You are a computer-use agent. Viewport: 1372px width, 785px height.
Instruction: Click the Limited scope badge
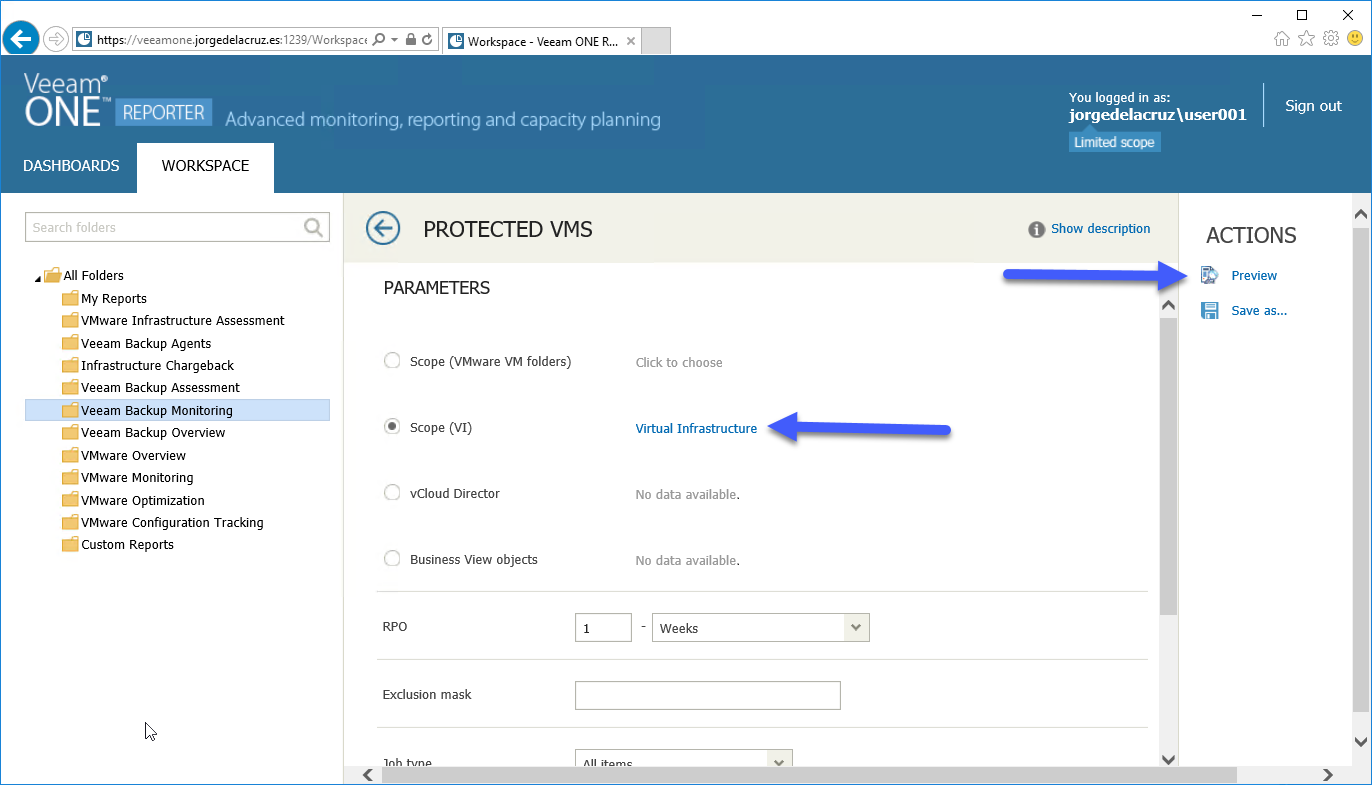(1114, 142)
